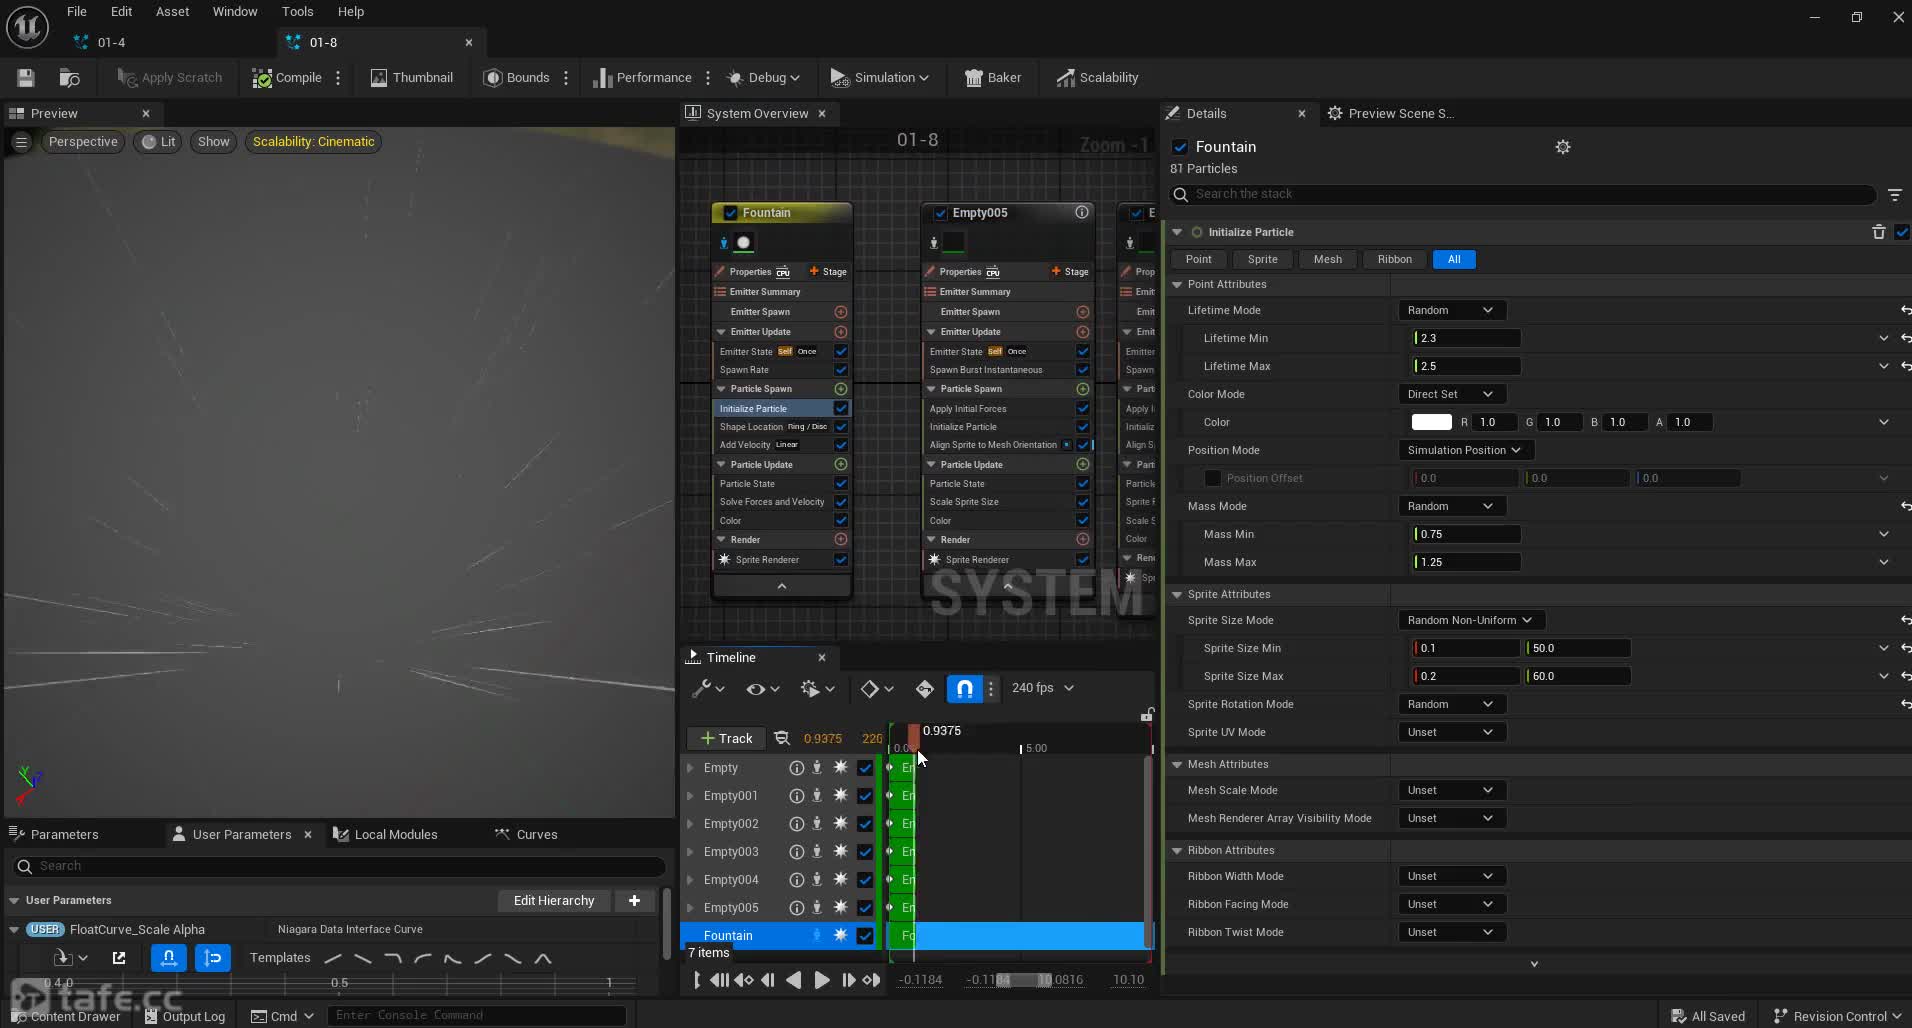1912x1028 pixels.
Task: Open the Preview Scene Settings tab
Action: point(1390,113)
